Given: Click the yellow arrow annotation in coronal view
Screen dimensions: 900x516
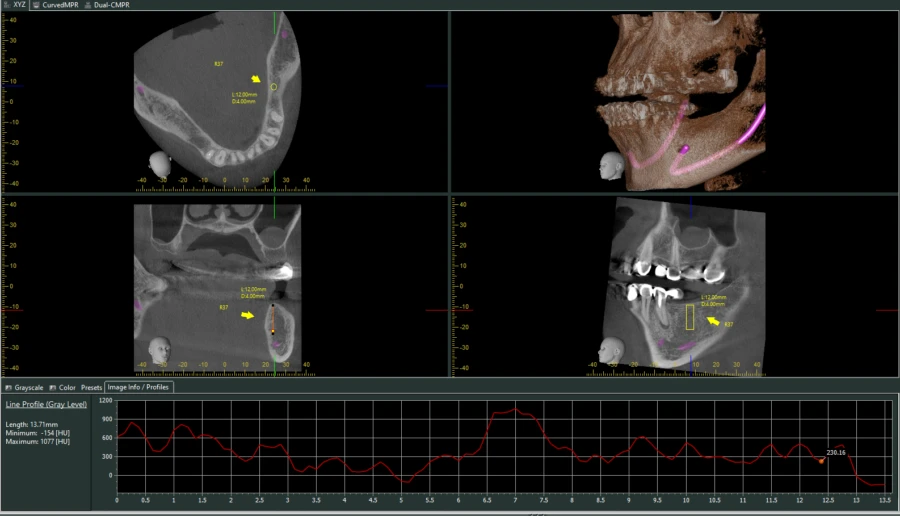Looking at the screenshot, I should click(x=248, y=315).
